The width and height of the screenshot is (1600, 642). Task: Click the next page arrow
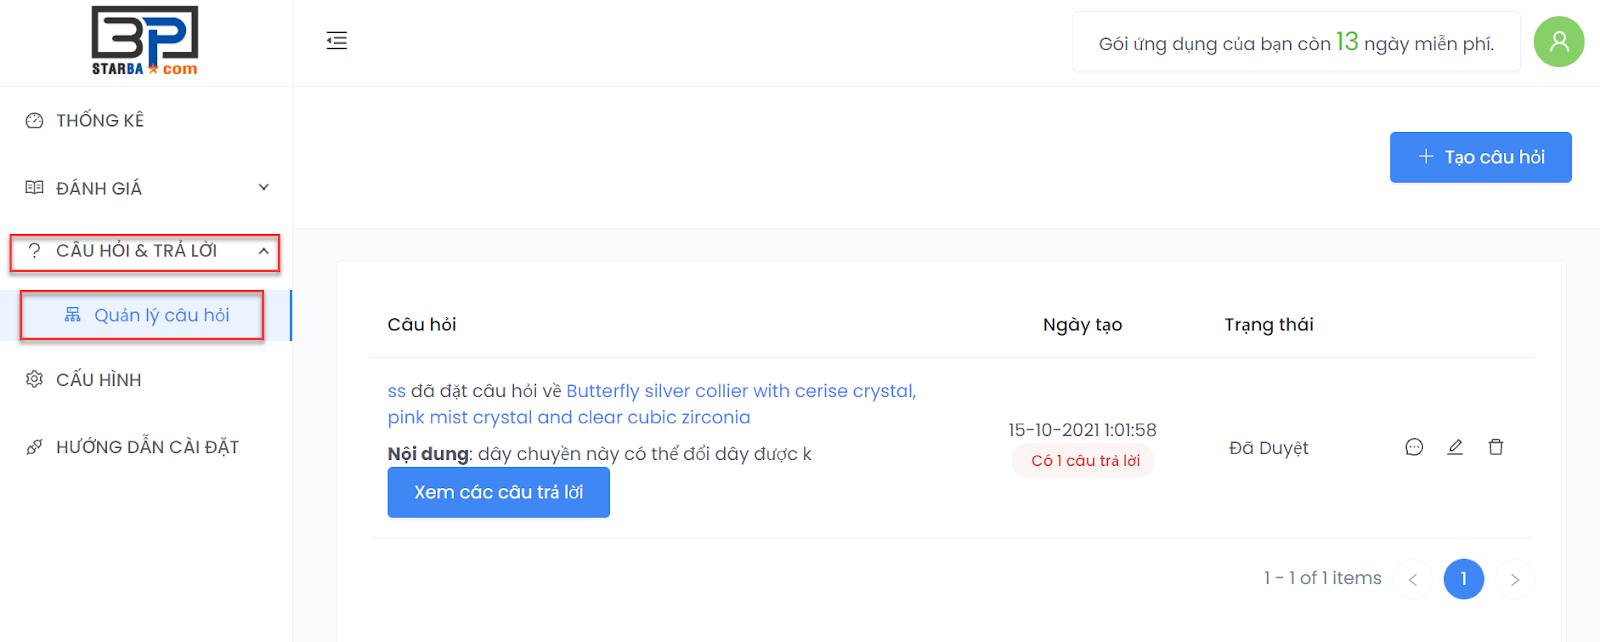[x=1515, y=579]
